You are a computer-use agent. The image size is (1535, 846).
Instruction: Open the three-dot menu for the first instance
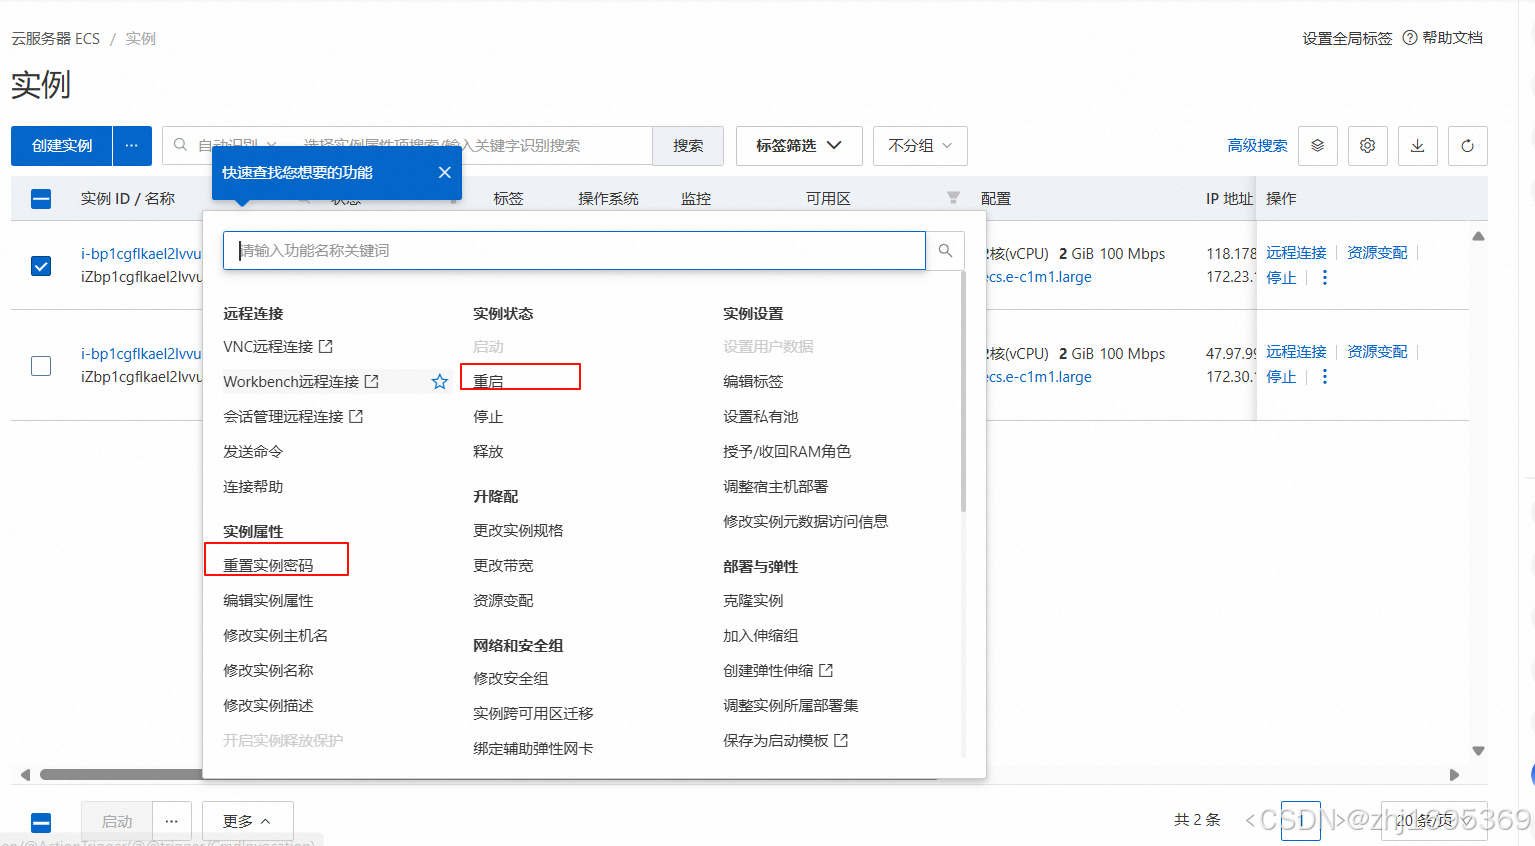pos(1325,278)
